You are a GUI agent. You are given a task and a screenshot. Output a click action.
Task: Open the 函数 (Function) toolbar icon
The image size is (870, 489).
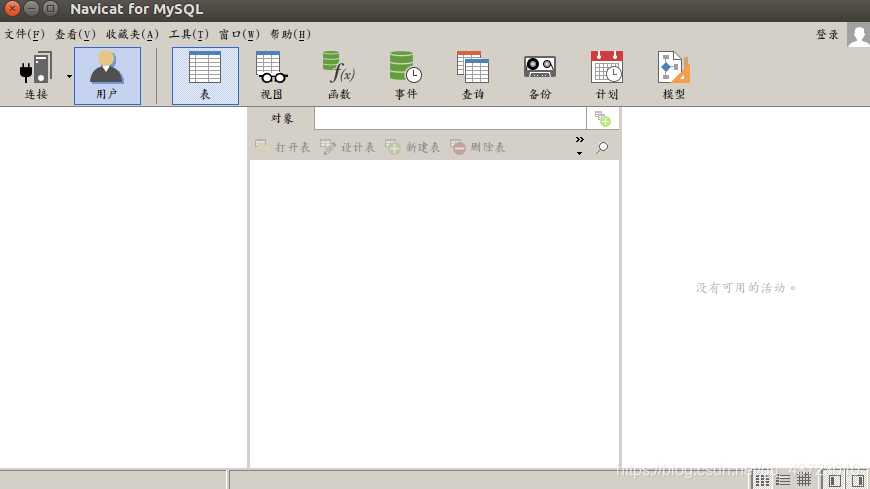click(x=339, y=75)
